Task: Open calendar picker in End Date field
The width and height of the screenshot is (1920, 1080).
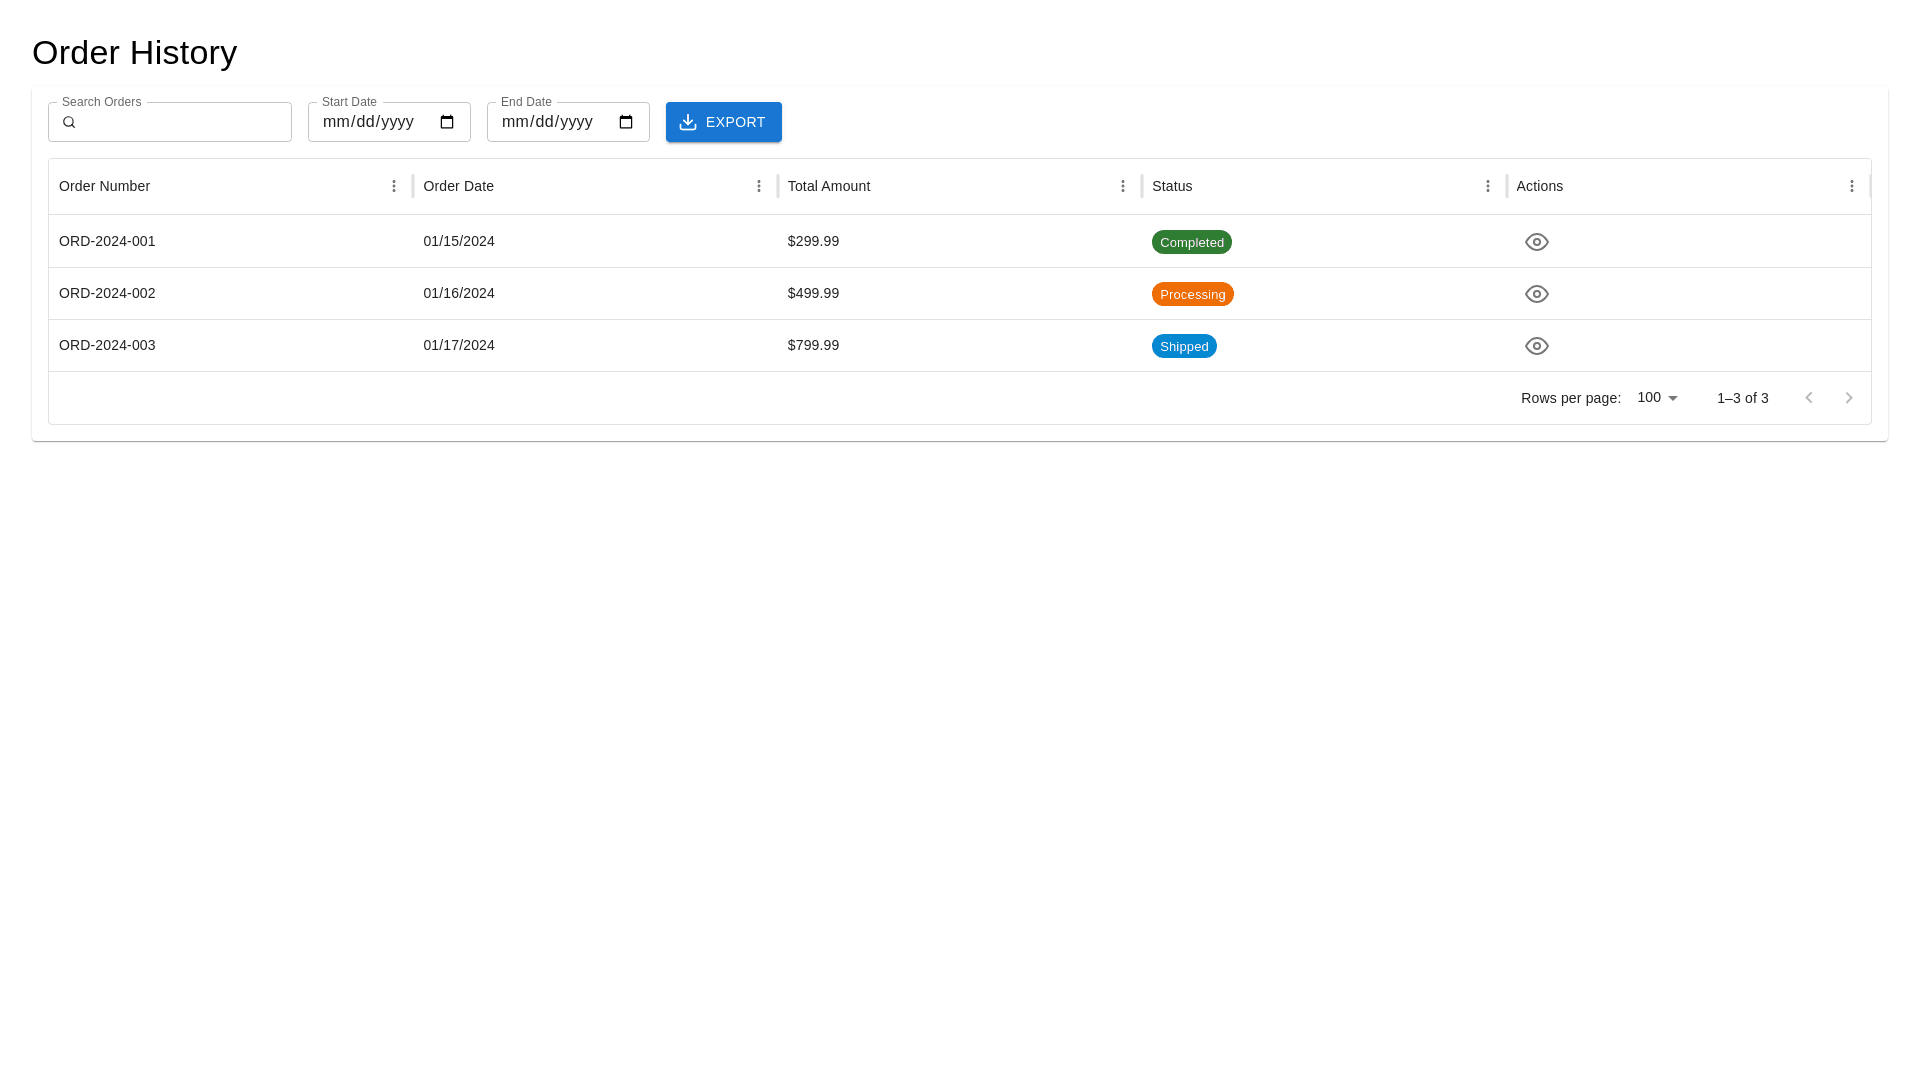Action: (x=626, y=122)
